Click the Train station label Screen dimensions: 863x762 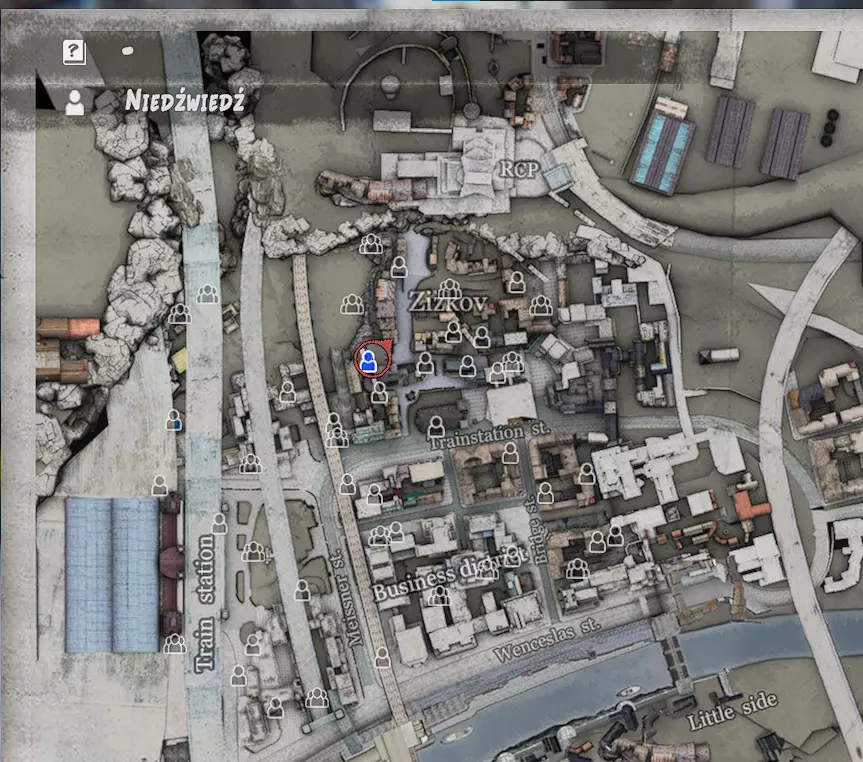point(205,602)
